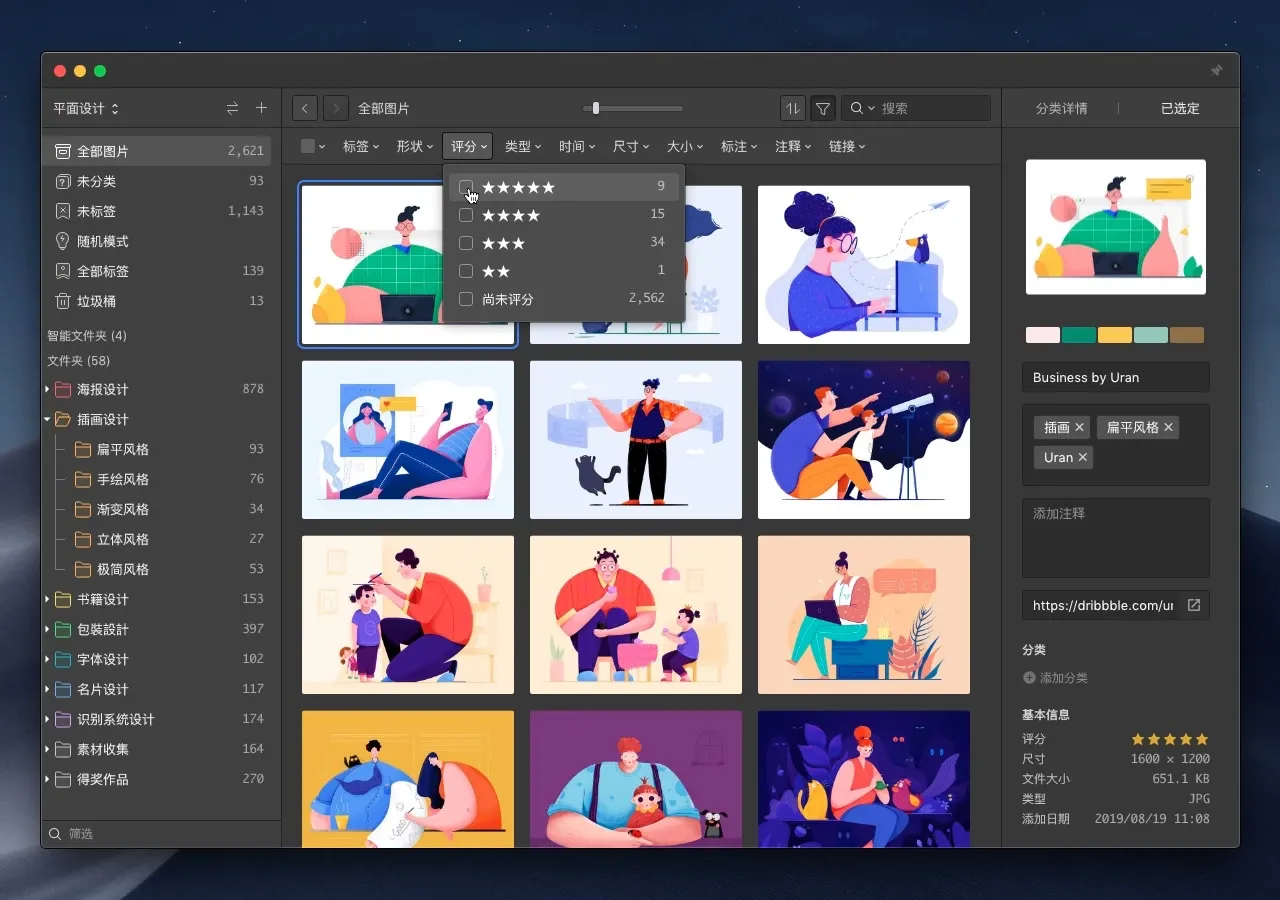Click the search magnifier icon

coord(857,108)
